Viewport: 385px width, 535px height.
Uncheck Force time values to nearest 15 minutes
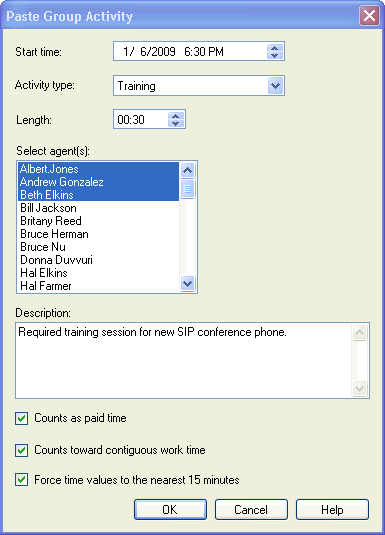pos(22,480)
